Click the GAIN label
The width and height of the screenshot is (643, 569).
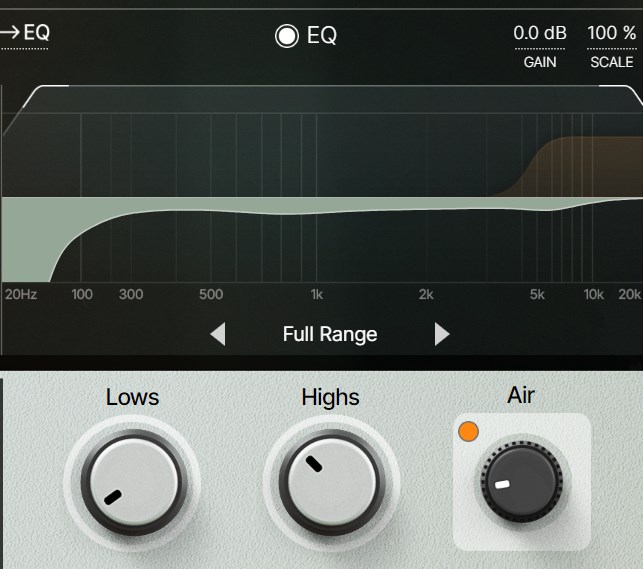540,62
